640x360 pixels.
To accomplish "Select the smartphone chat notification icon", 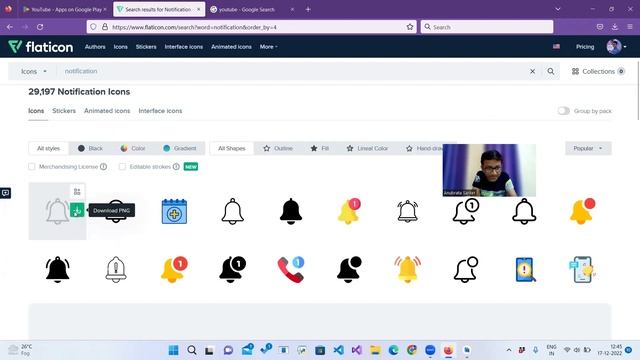I will 582,269.
